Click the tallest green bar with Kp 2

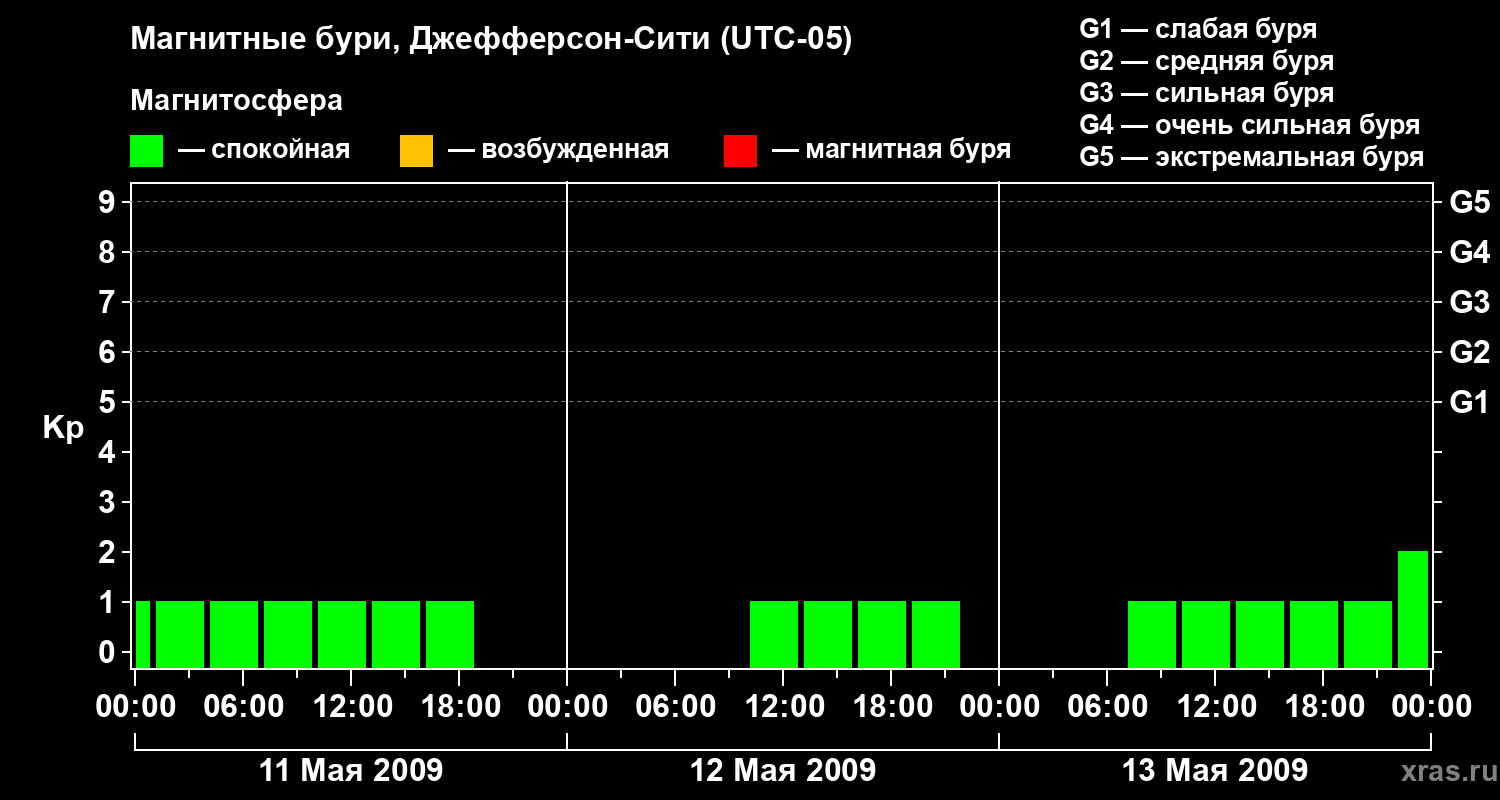[1413, 609]
